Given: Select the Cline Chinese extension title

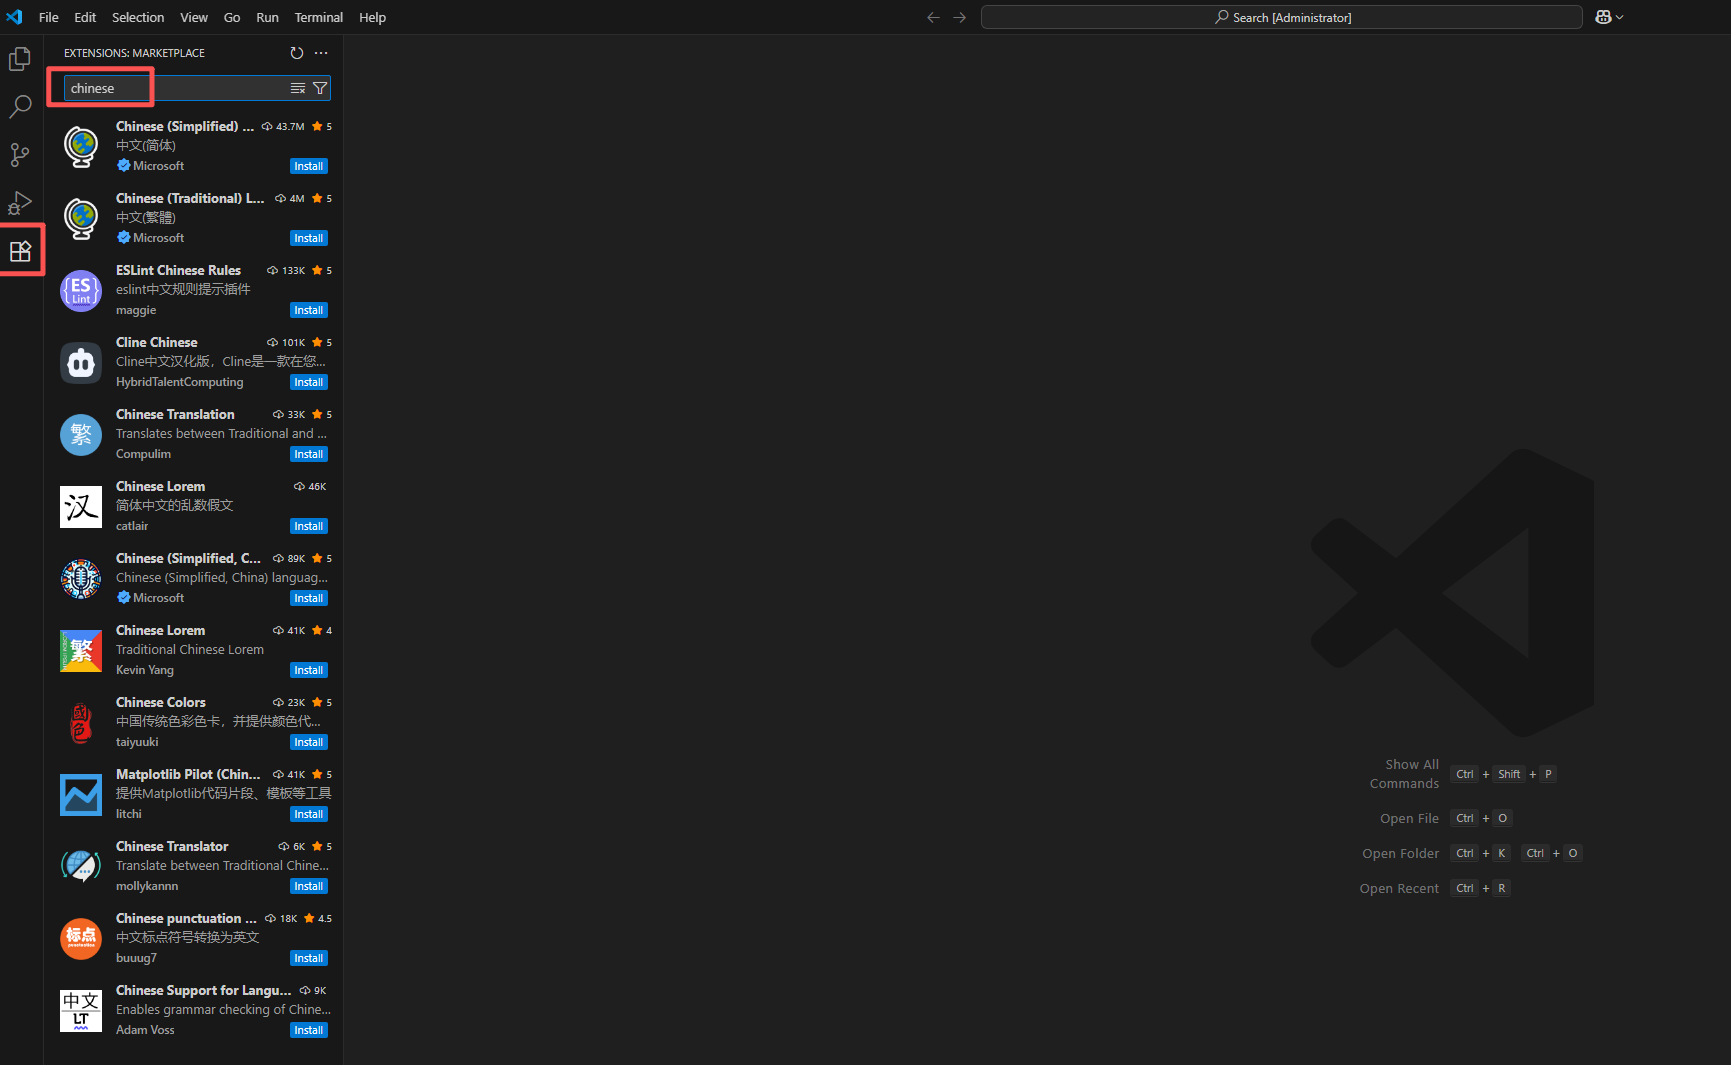Looking at the screenshot, I should click(157, 342).
